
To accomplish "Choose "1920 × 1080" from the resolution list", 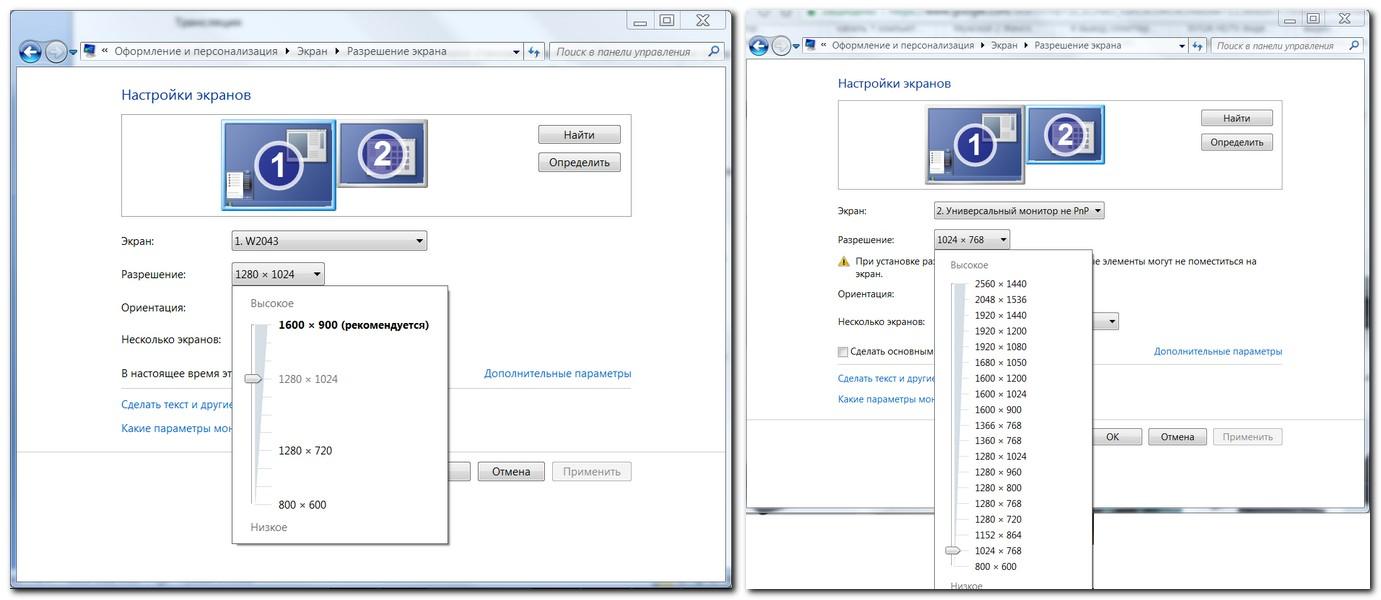I will [1000, 347].
